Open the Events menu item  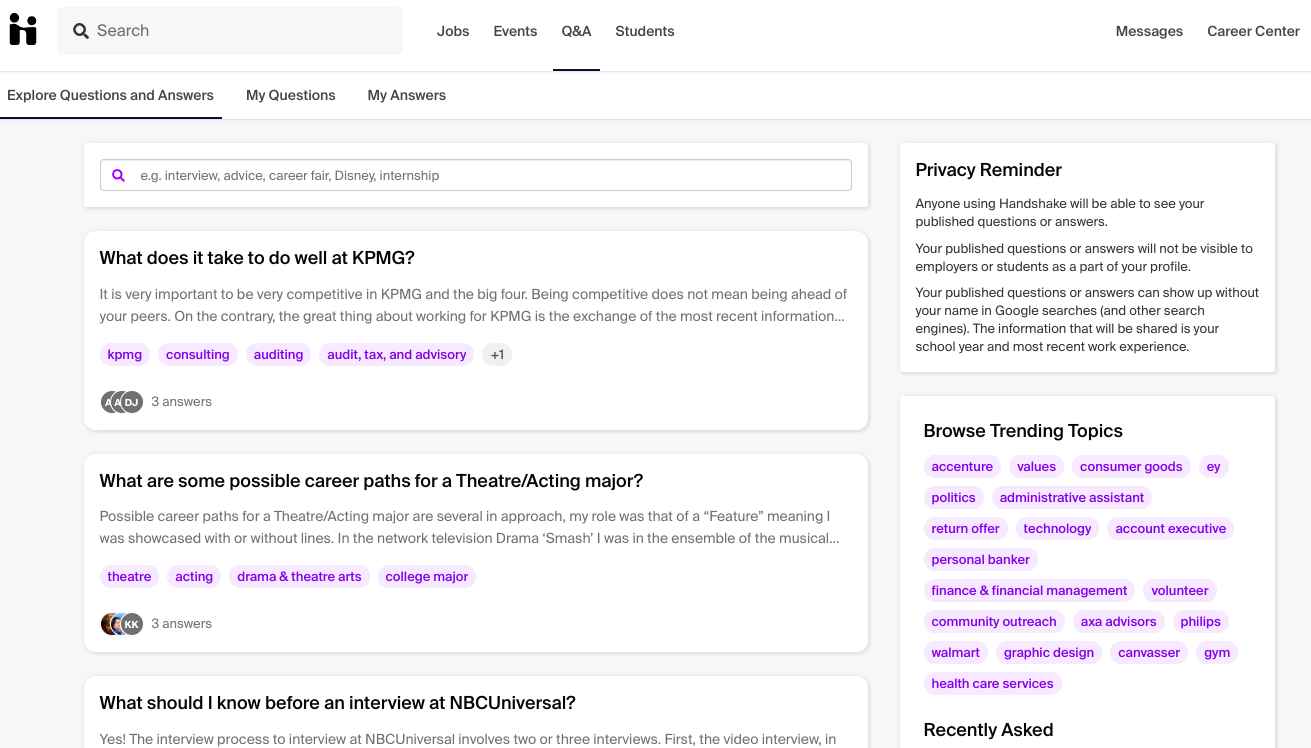point(515,31)
